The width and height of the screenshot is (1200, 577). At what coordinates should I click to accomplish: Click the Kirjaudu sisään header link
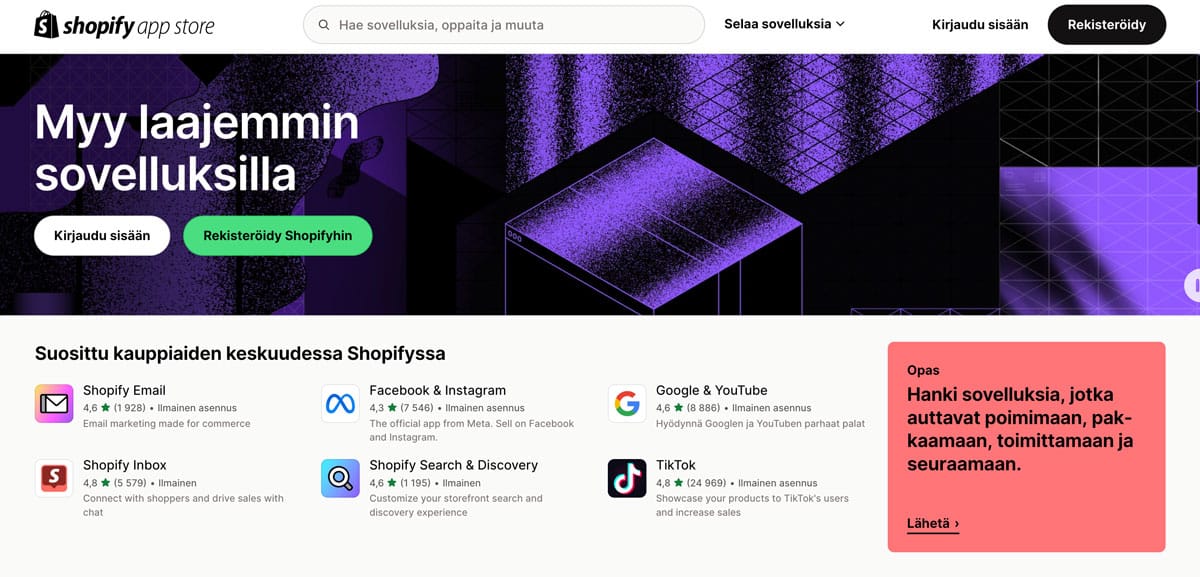[x=980, y=25]
